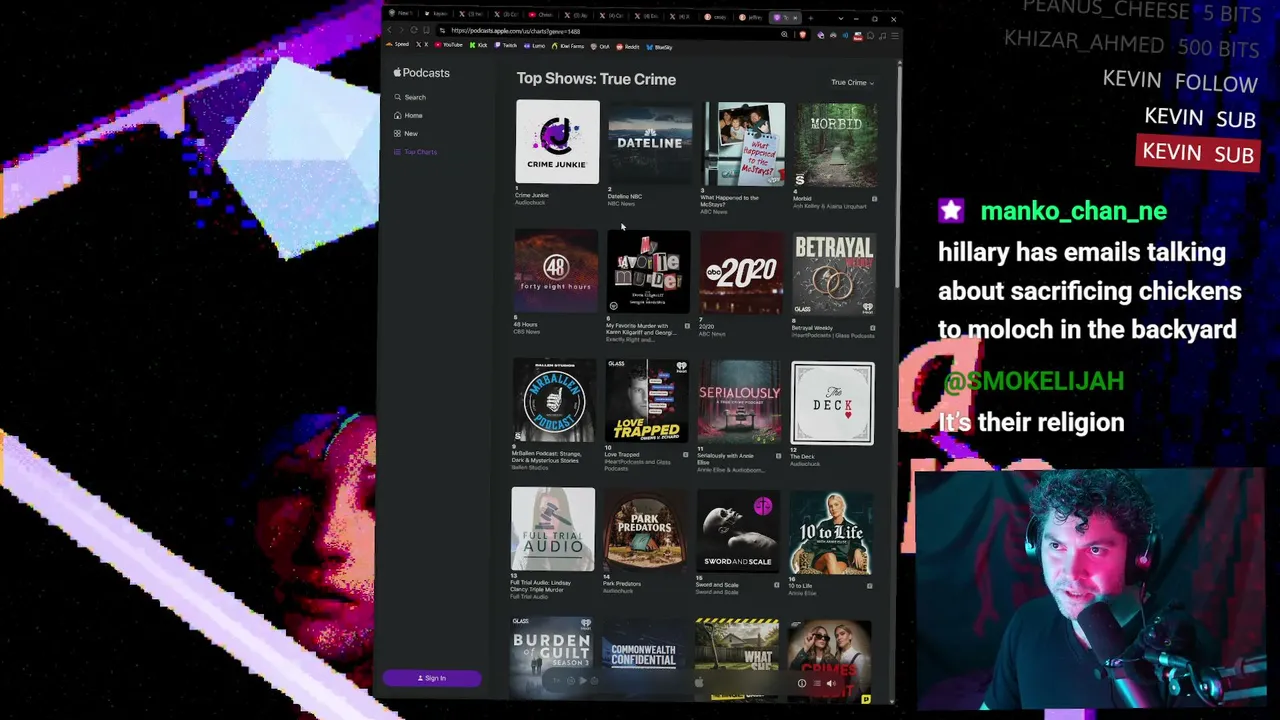Go to Home in the Podcasts sidebar
Viewport: 1280px width, 720px height.
coord(408,115)
